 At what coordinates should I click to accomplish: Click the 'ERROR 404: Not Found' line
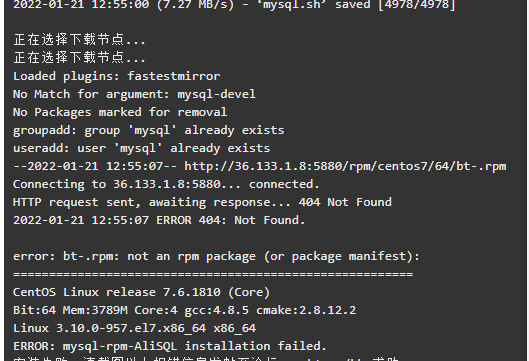click(159, 220)
